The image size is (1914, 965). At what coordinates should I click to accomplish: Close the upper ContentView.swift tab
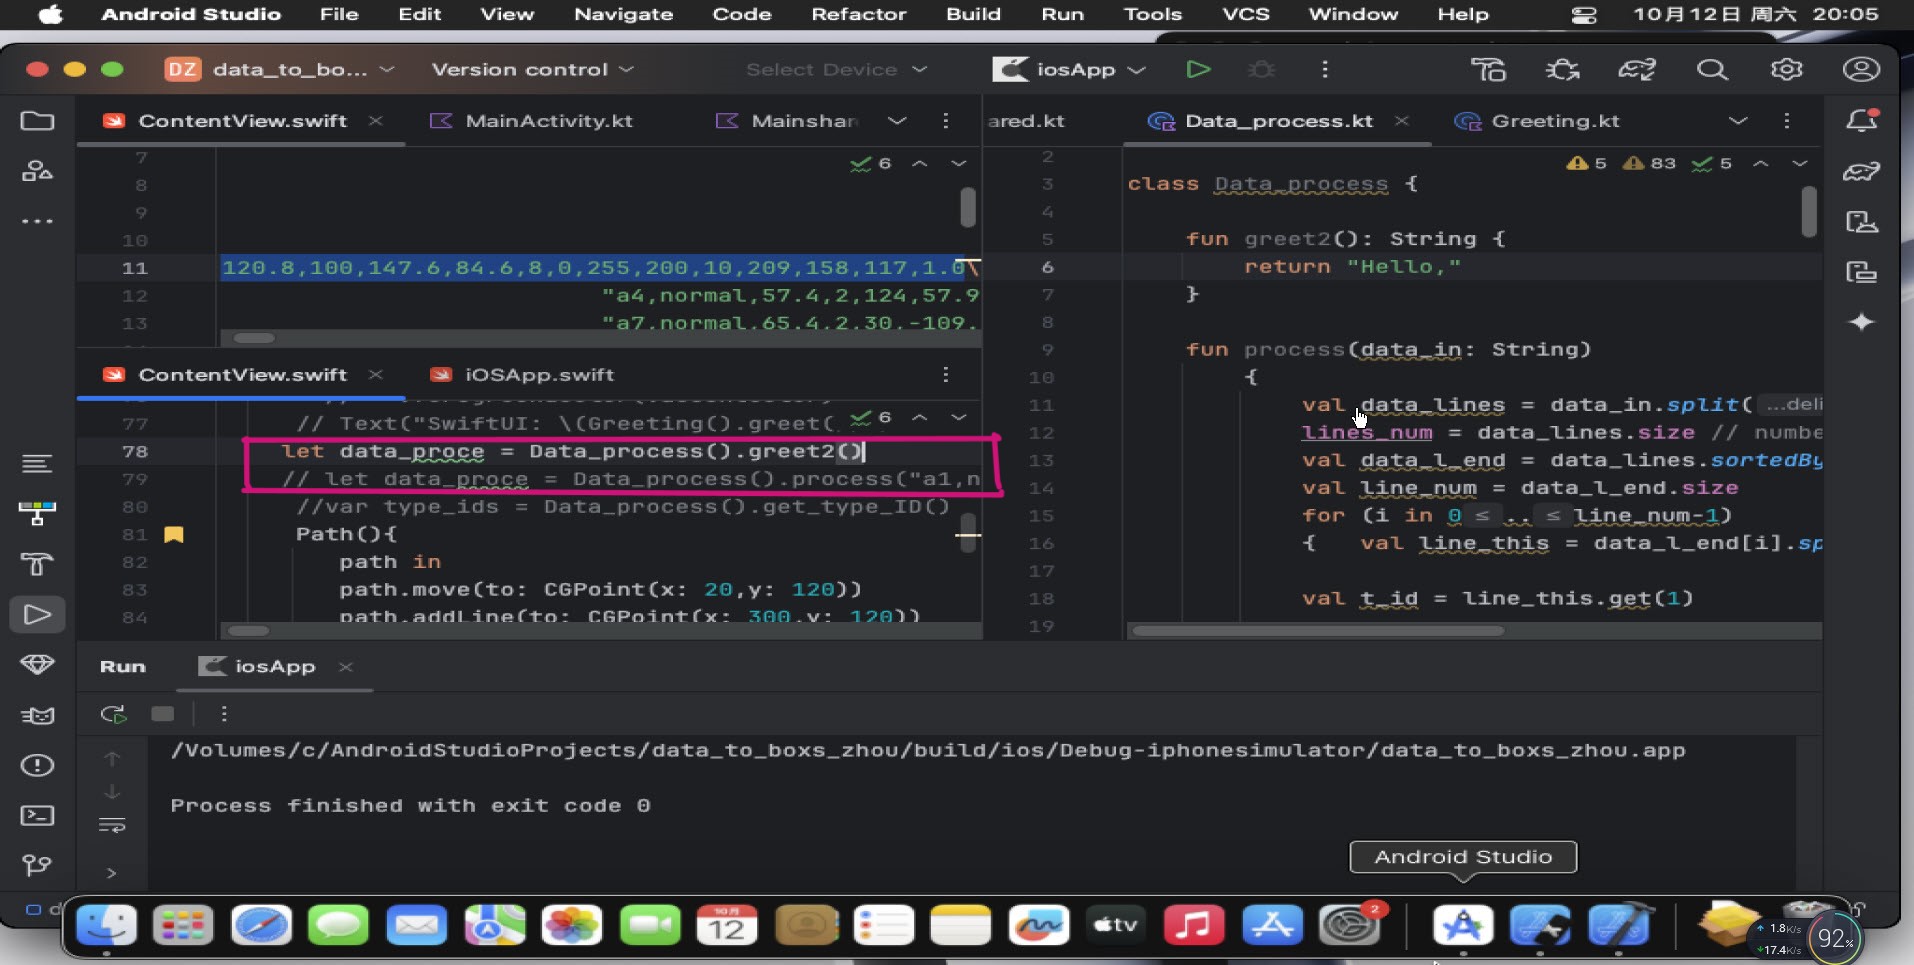pyautogui.click(x=375, y=121)
